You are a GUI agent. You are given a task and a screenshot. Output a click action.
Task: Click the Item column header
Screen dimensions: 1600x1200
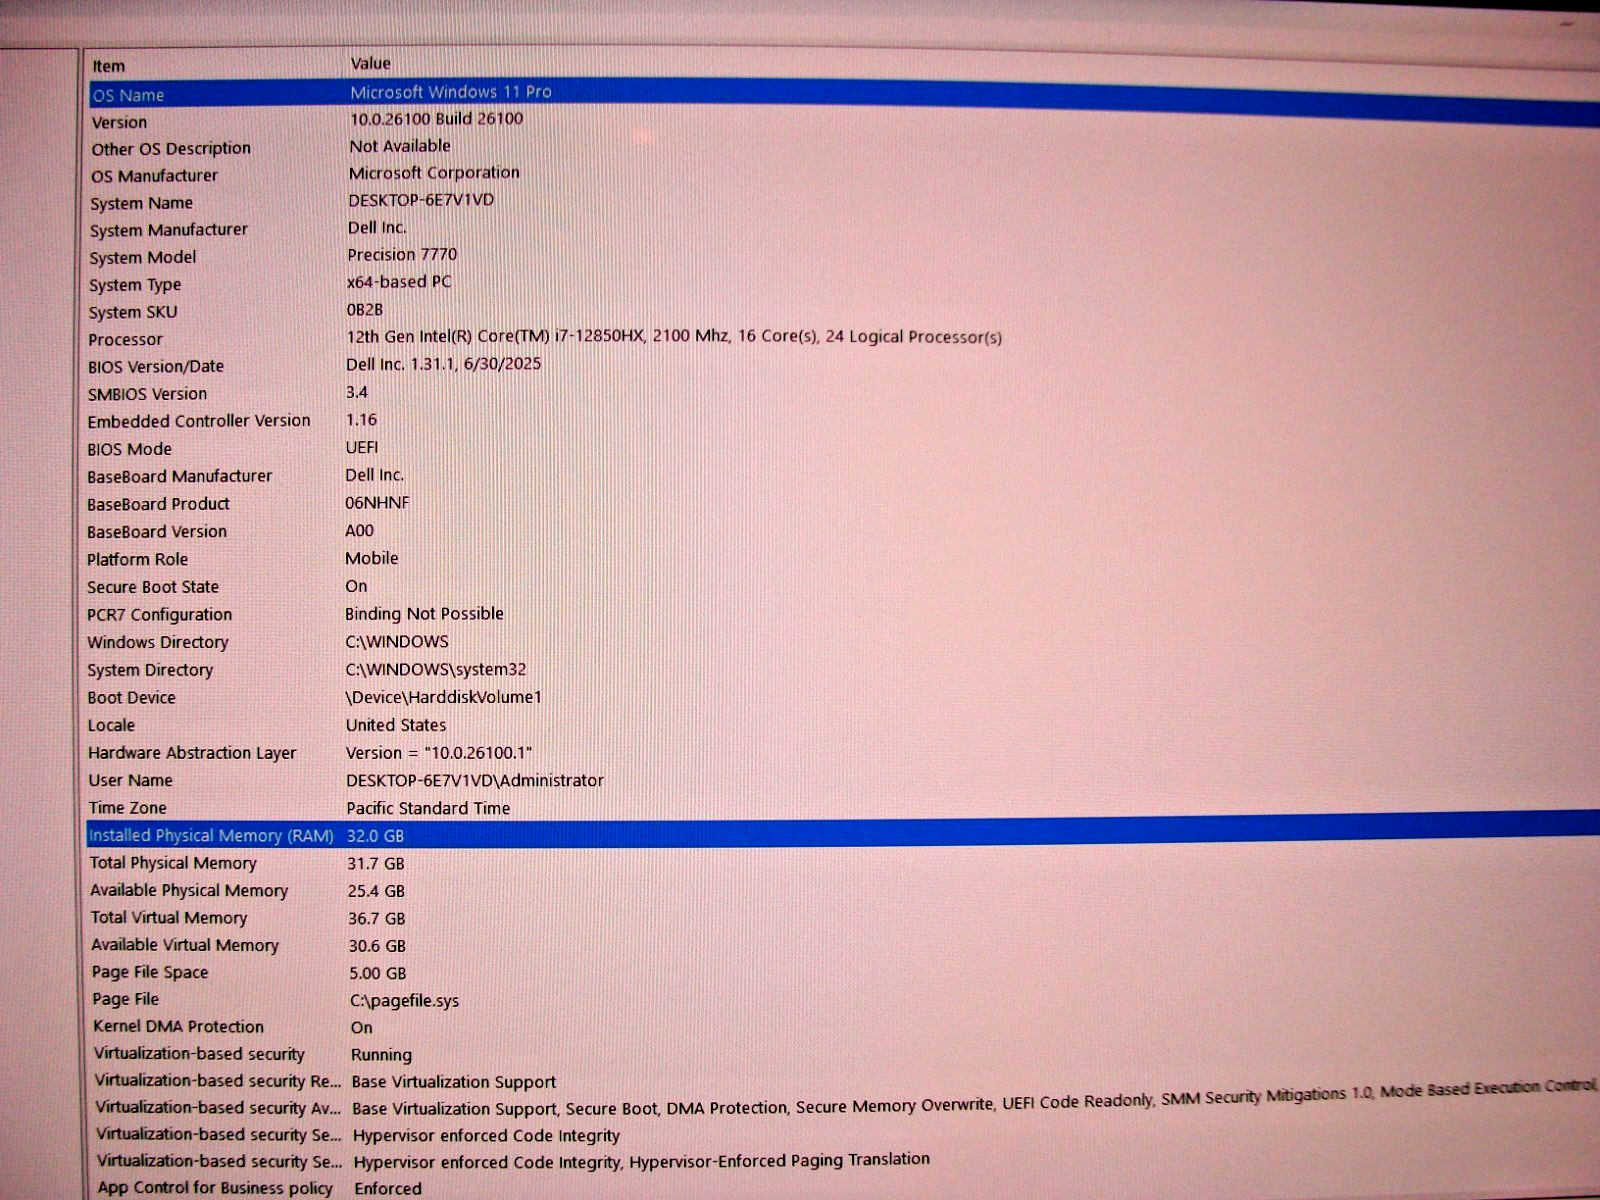pyautogui.click(x=109, y=66)
